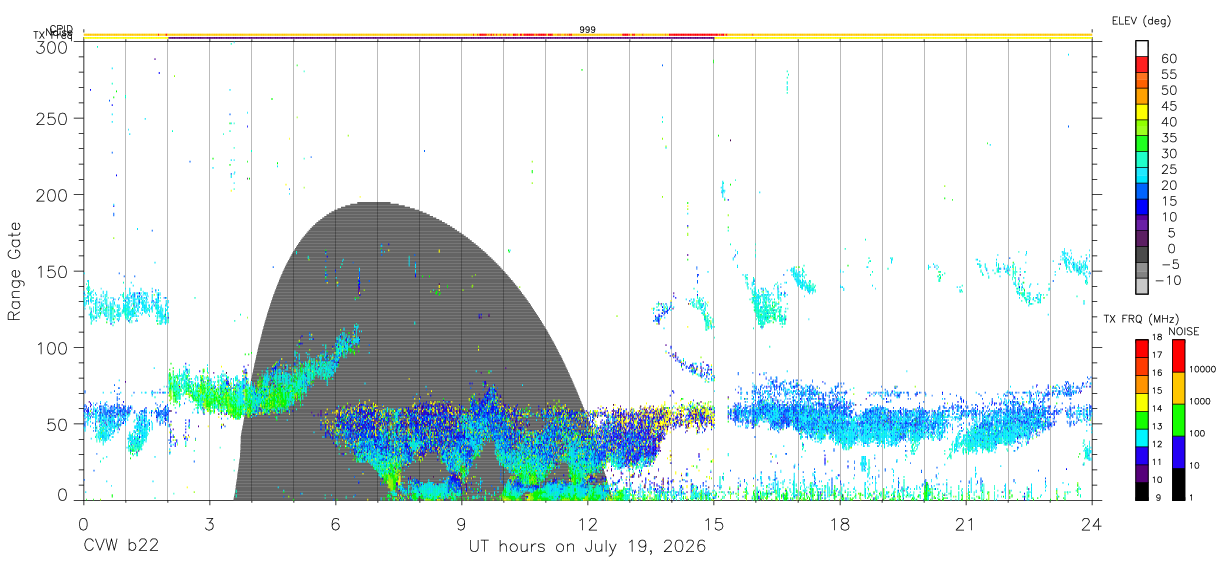The width and height of the screenshot is (1228, 567).
Task: Click x-axis tick label '3'
Action: click(209, 523)
